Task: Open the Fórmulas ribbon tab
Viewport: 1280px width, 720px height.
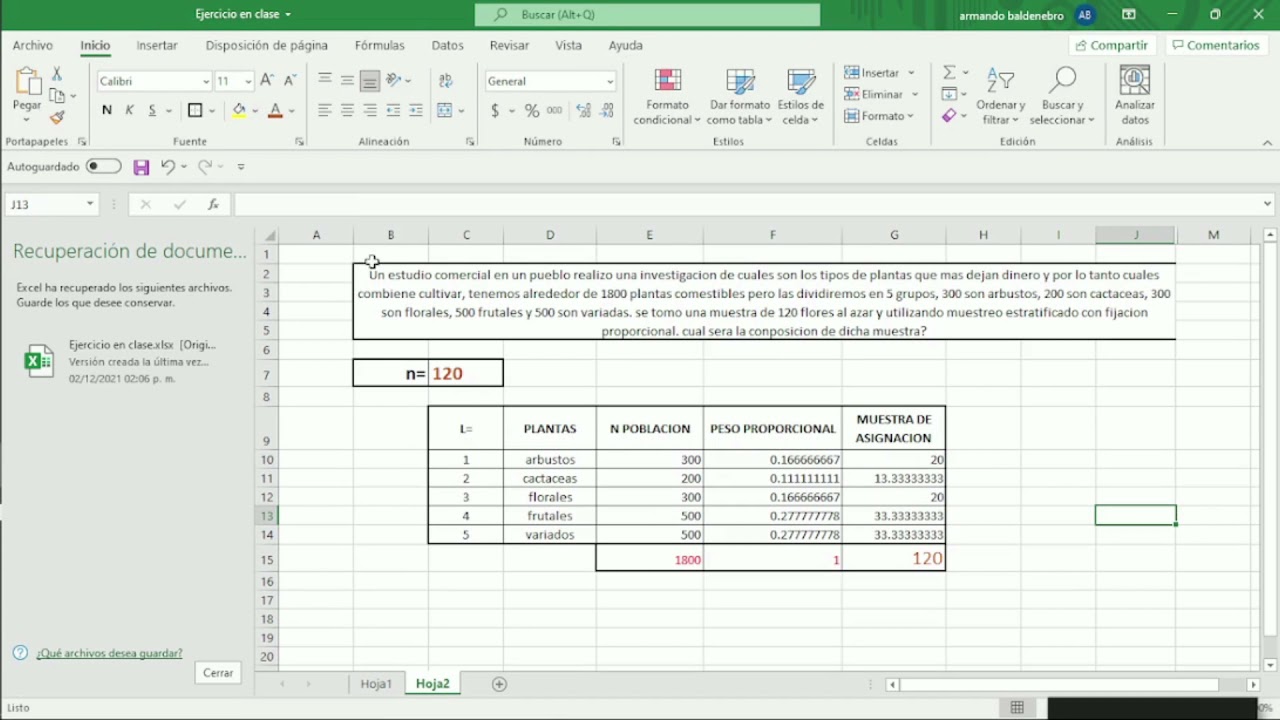Action: coord(379,45)
